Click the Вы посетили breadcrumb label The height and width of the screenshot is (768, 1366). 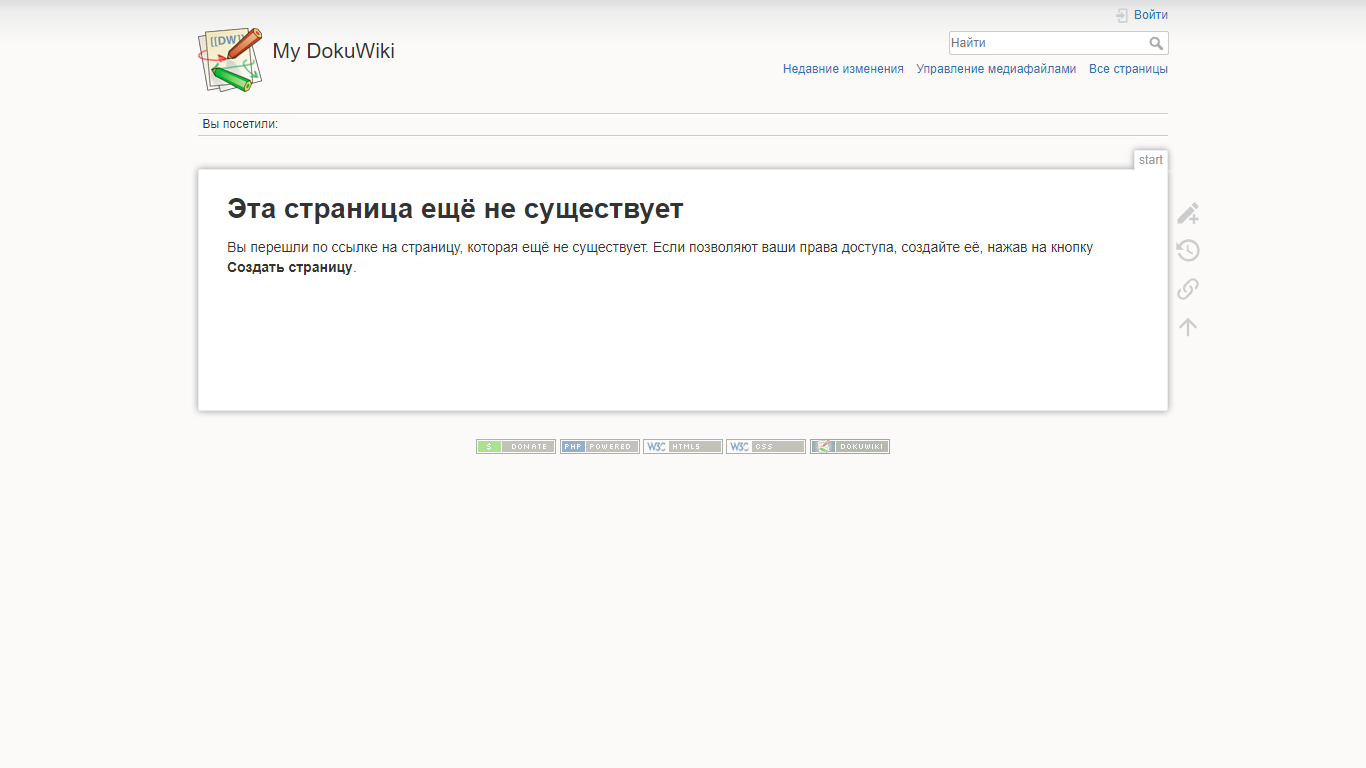coord(240,124)
